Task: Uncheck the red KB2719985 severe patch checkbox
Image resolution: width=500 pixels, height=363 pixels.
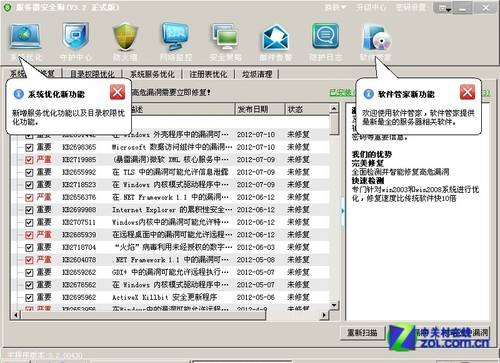Action: (x=29, y=160)
